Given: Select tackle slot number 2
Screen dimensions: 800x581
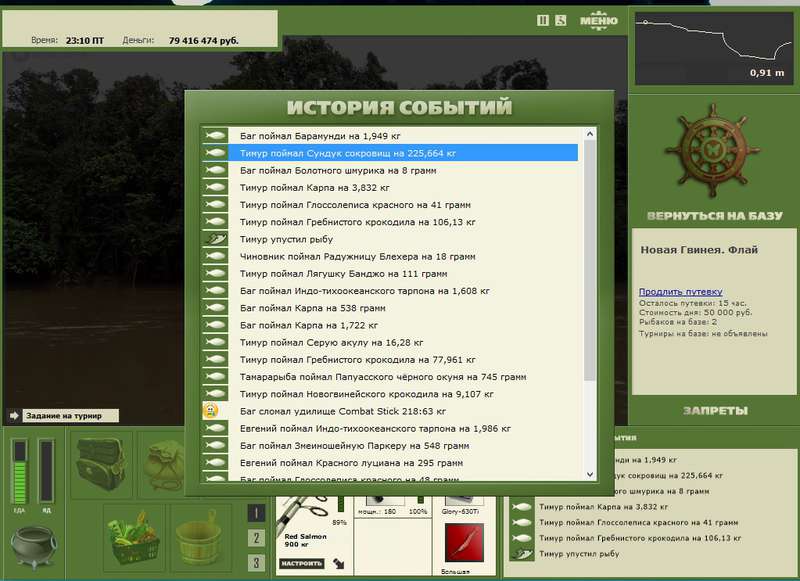Looking at the screenshot, I should click(256, 538).
